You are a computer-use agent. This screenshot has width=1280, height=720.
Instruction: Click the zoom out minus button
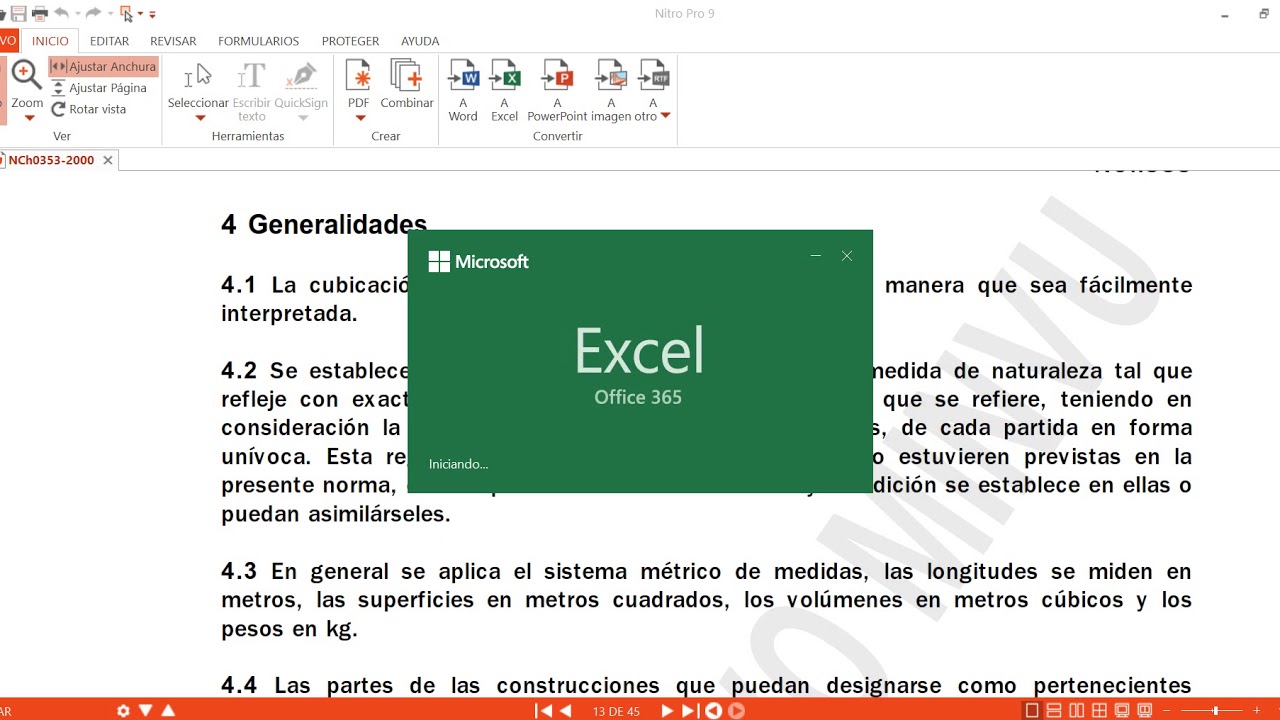point(1166,711)
